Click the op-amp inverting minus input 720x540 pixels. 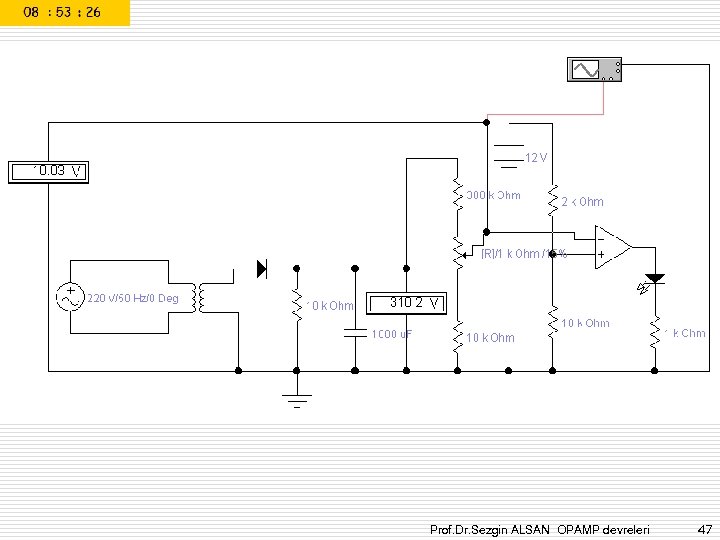(601, 239)
